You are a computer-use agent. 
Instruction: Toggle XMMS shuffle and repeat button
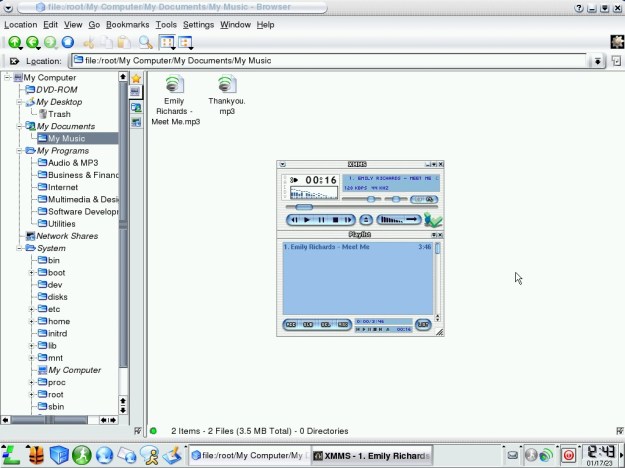(397, 219)
